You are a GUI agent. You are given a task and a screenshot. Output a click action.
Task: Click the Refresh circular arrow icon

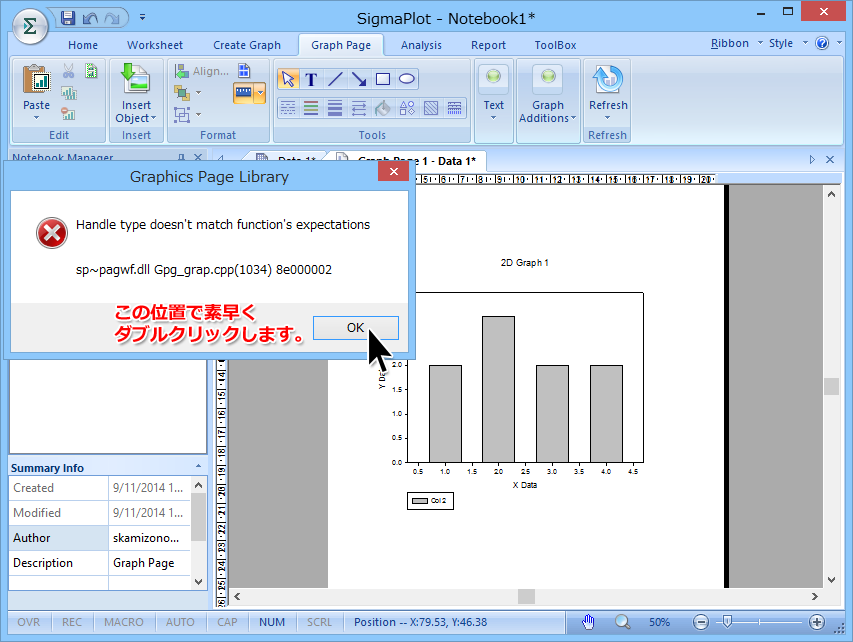click(x=608, y=79)
